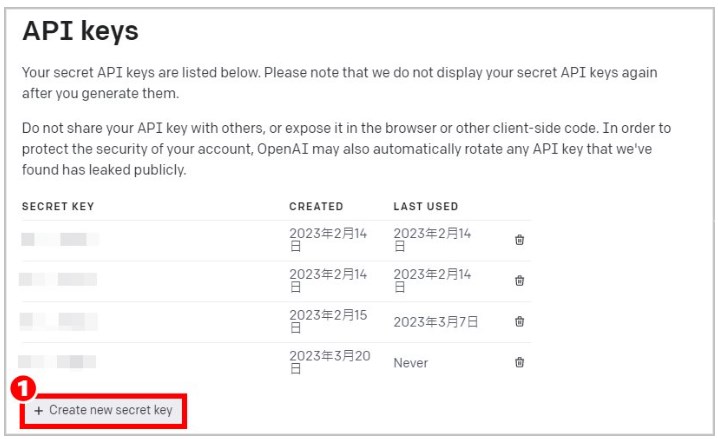Remove the key that was never used
The width and height of the screenshot is (718, 439).
pos(519,362)
